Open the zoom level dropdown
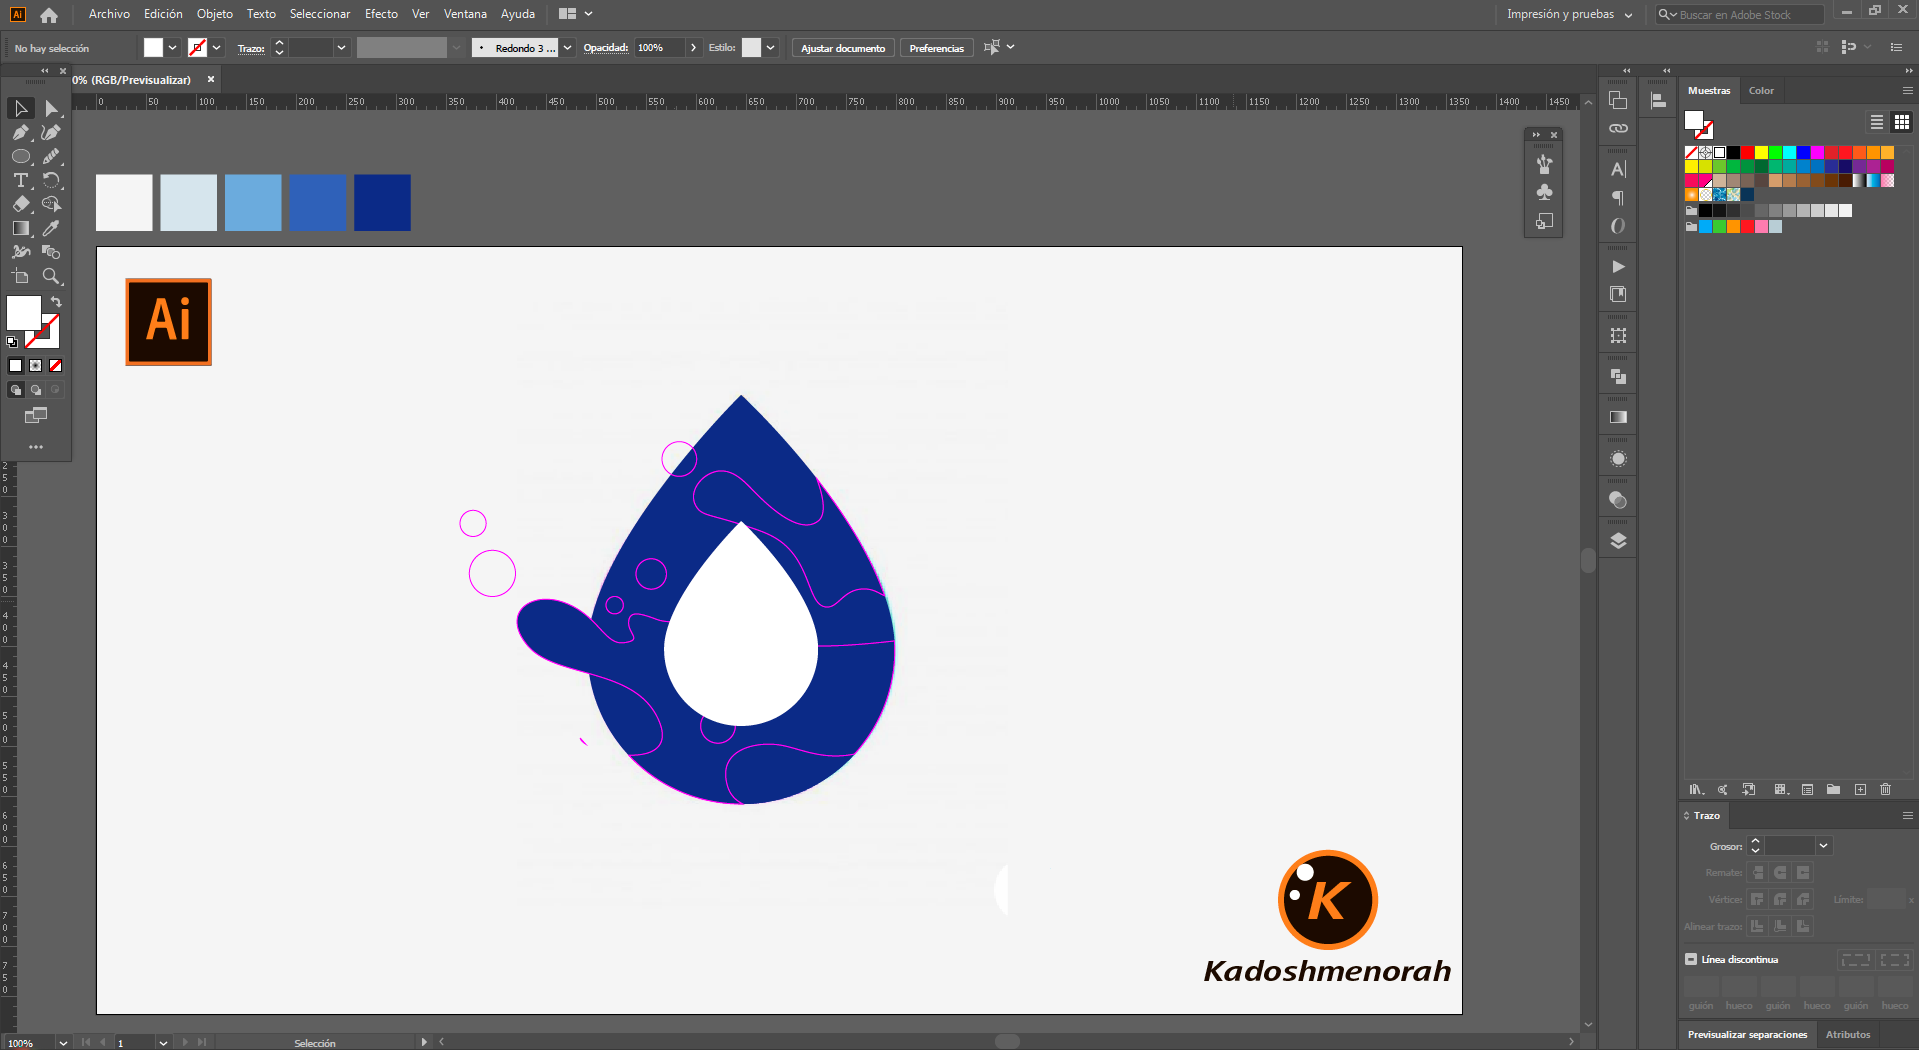Viewport: 1919px width, 1050px height. click(x=63, y=1043)
